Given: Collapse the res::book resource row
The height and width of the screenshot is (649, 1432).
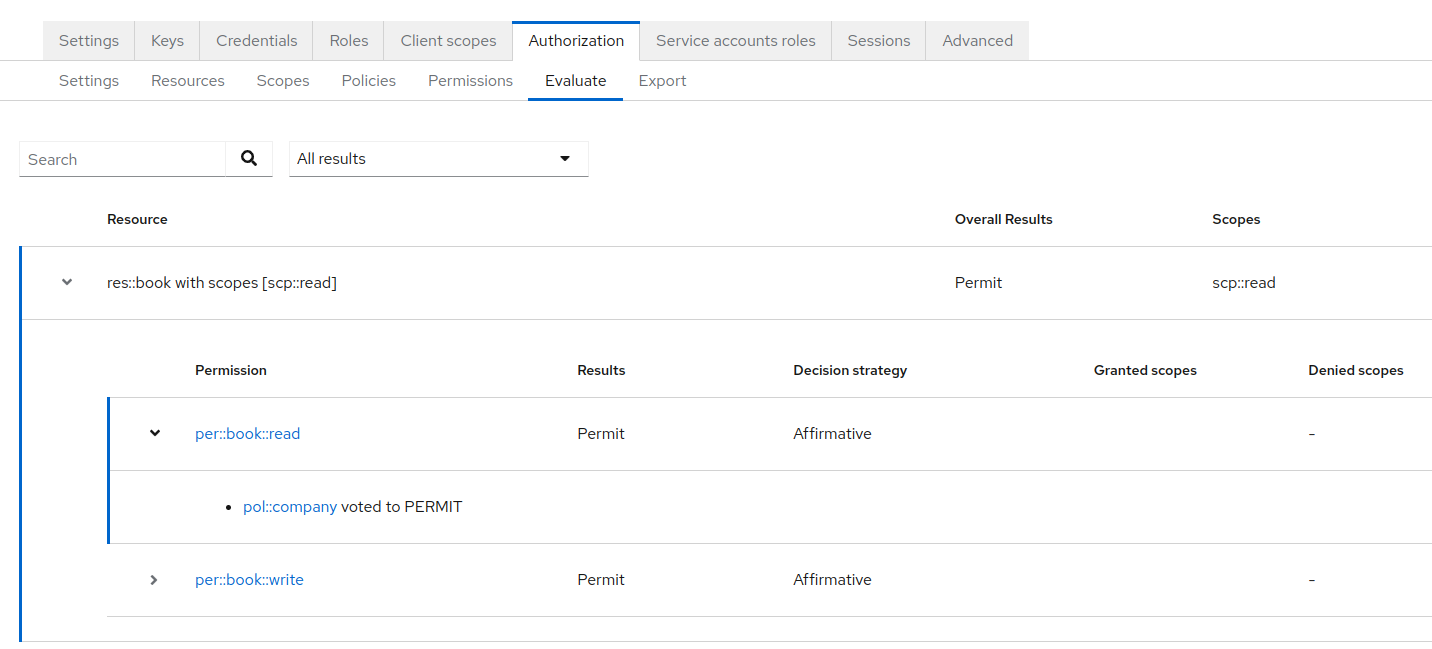Looking at the screenshot, I should coord(67,283).
